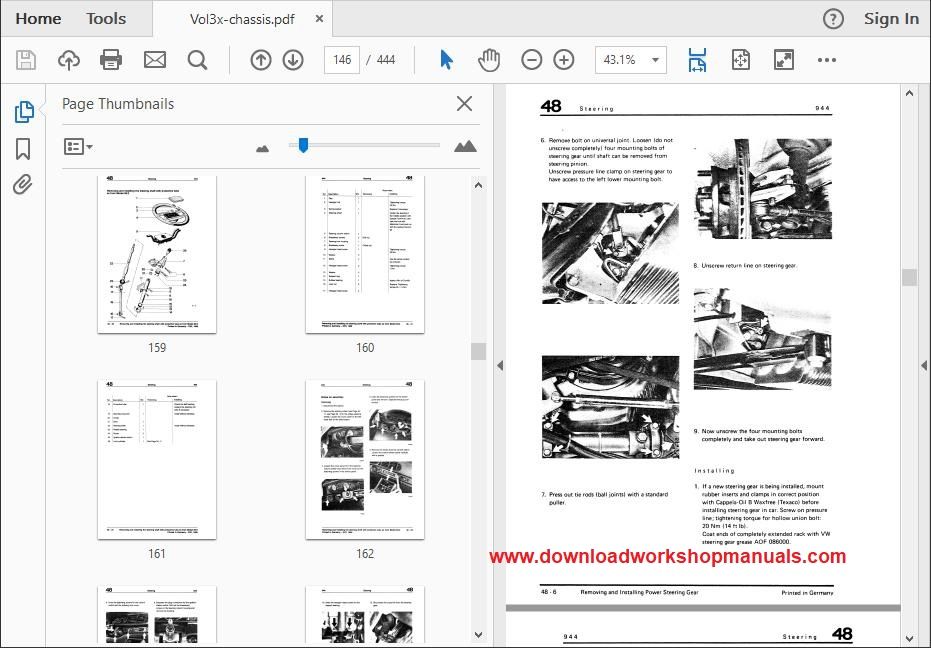Zoom in with plus icon
Viewport: 931px width, 648px height.
pyautogui.click(x=563, y=60)
